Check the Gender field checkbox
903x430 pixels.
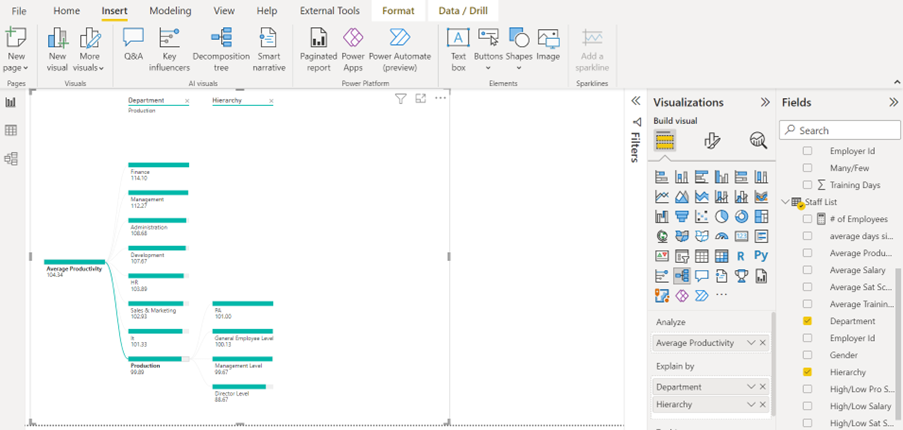click(808, 355)
